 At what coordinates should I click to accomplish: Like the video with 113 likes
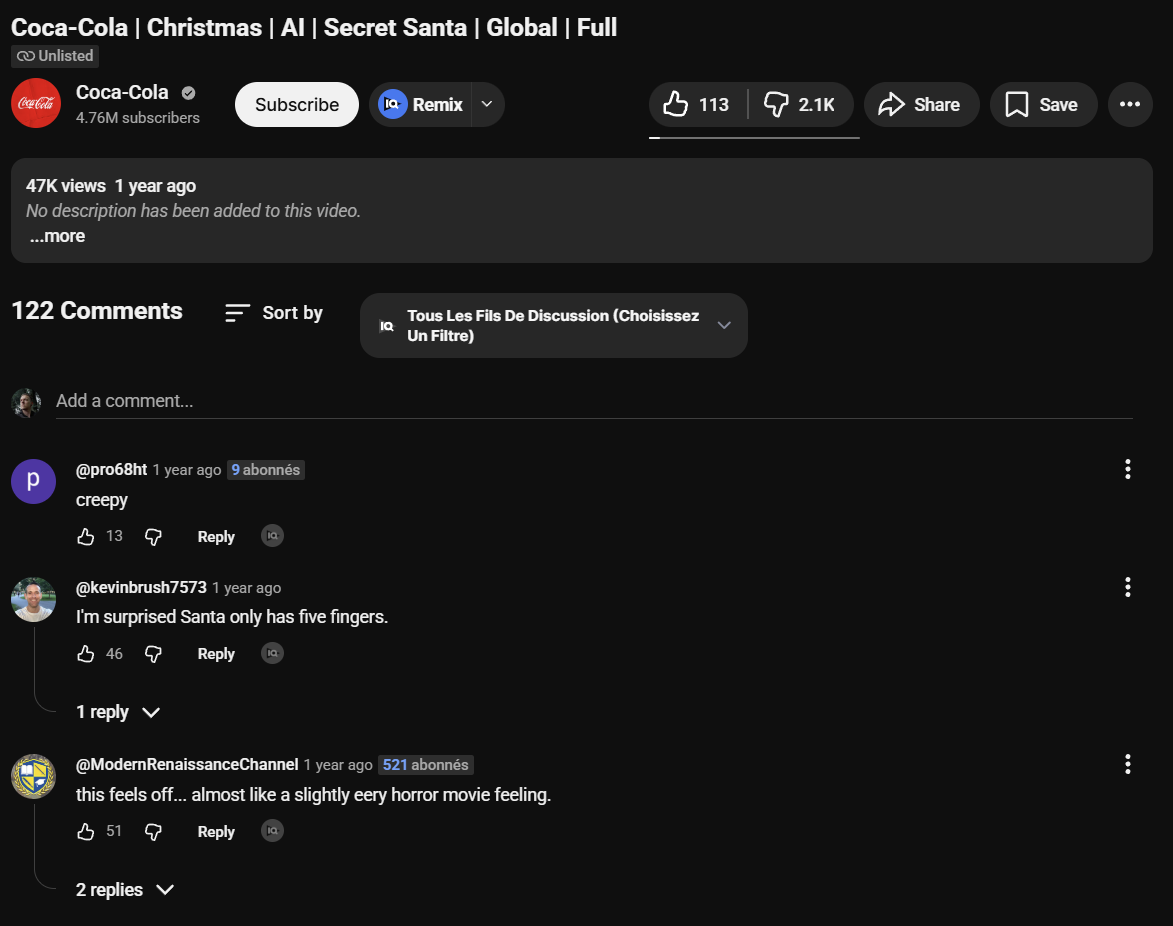[697, 105]
